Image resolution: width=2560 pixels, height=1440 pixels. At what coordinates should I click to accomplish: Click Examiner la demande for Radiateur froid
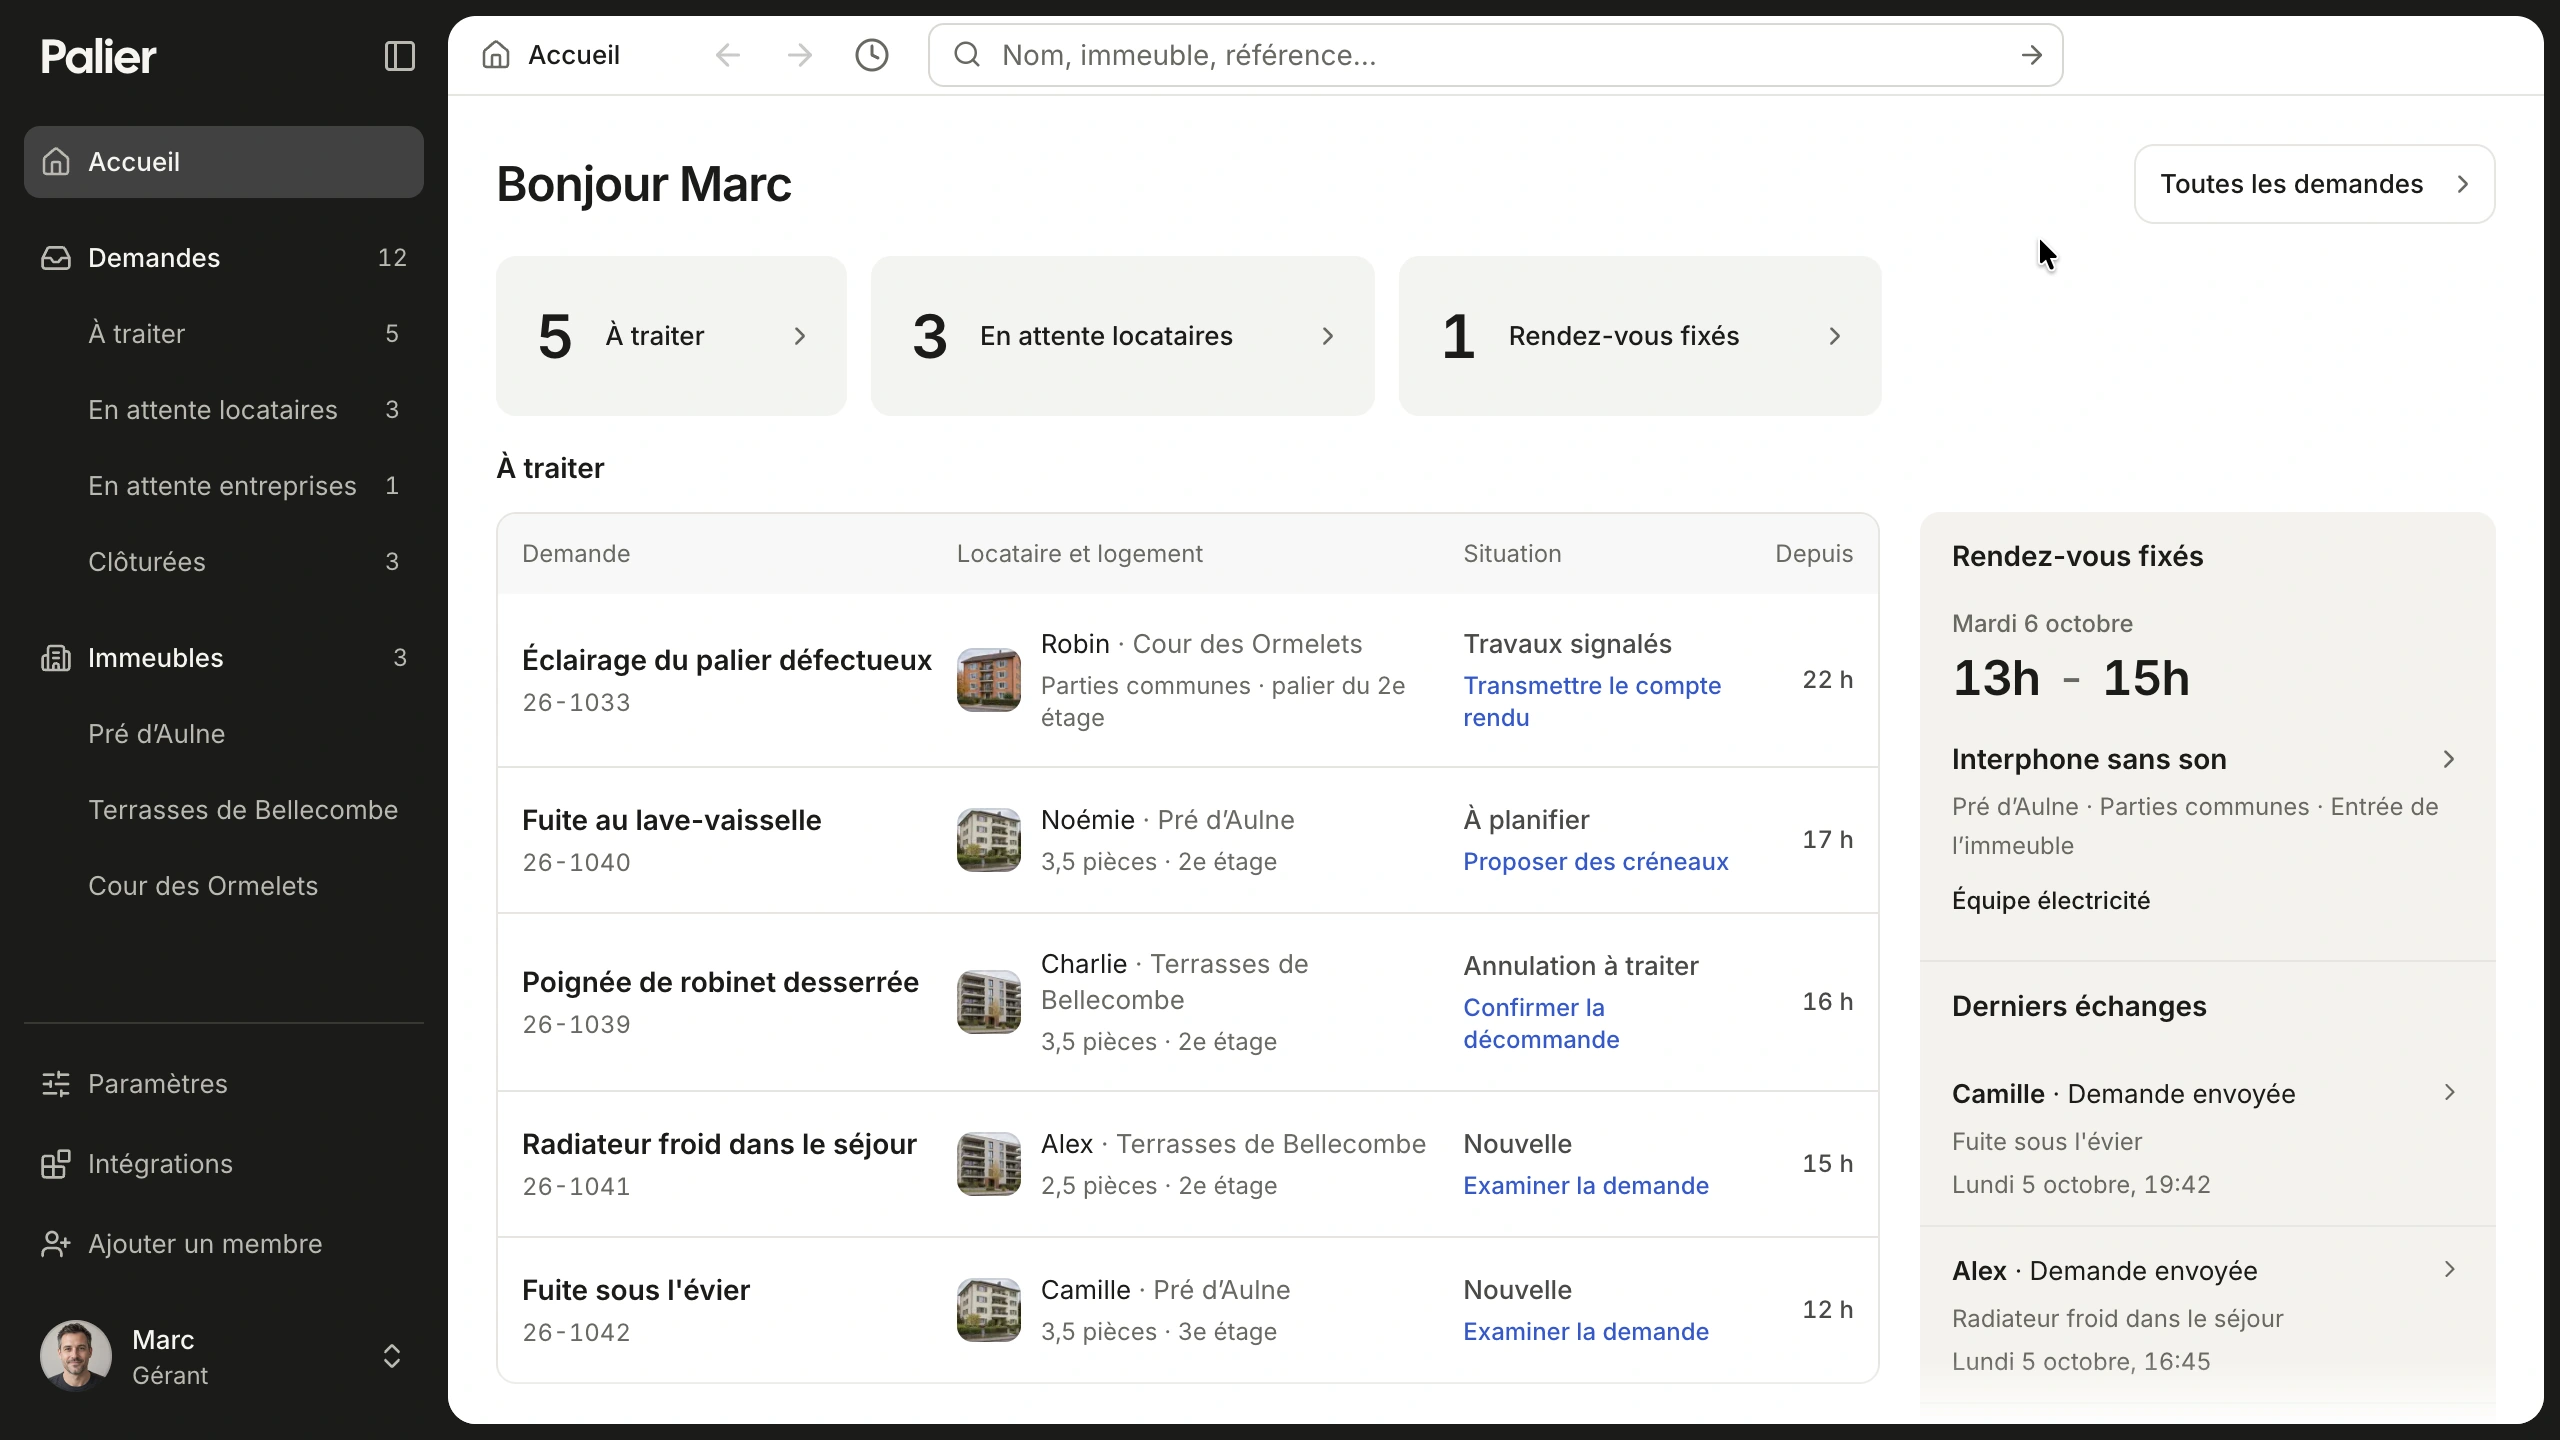[1586, 1186]
